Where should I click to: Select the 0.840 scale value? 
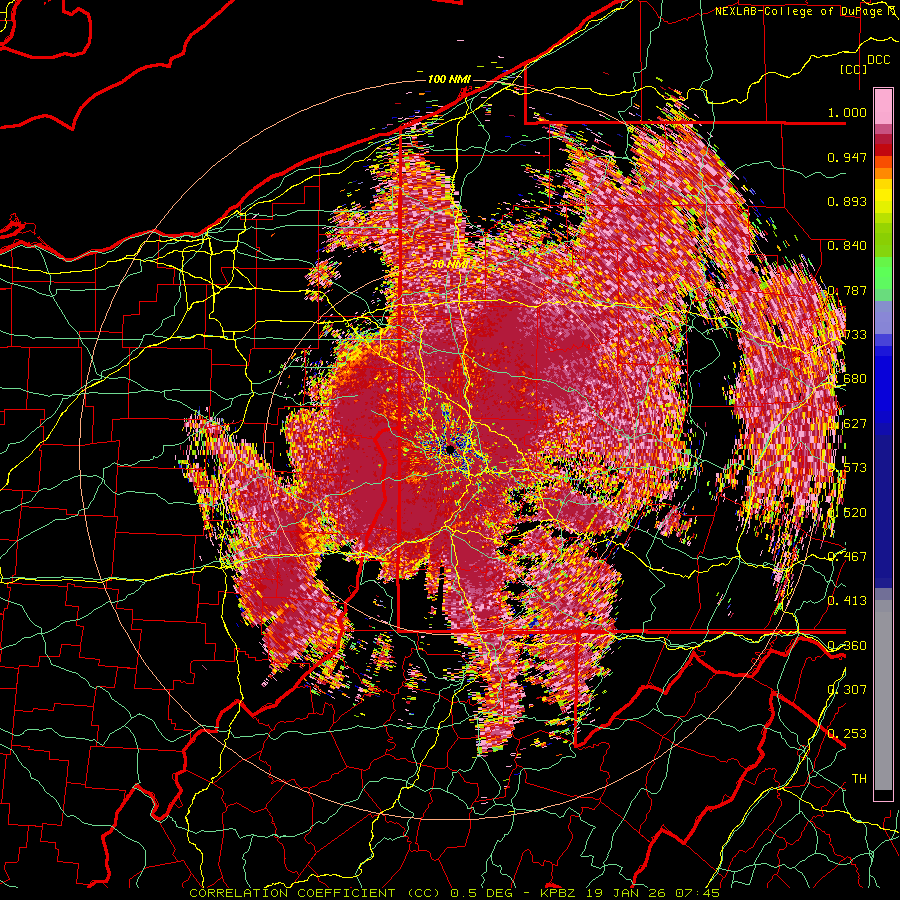847,246
